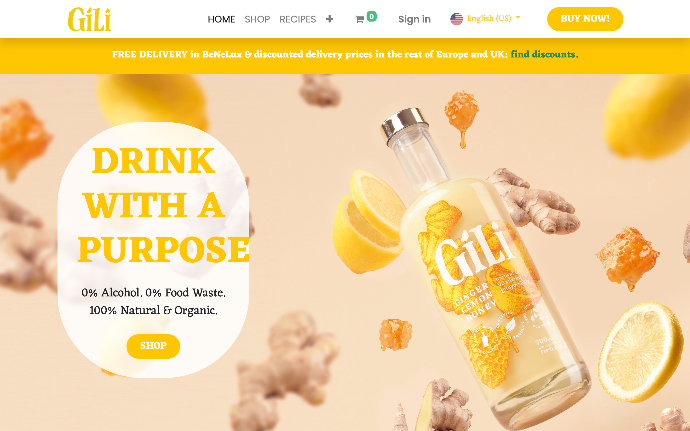This screenshot has width=690, height=431.
Task: Open the SHOP menu item
Action: click(x=257, y=19)
